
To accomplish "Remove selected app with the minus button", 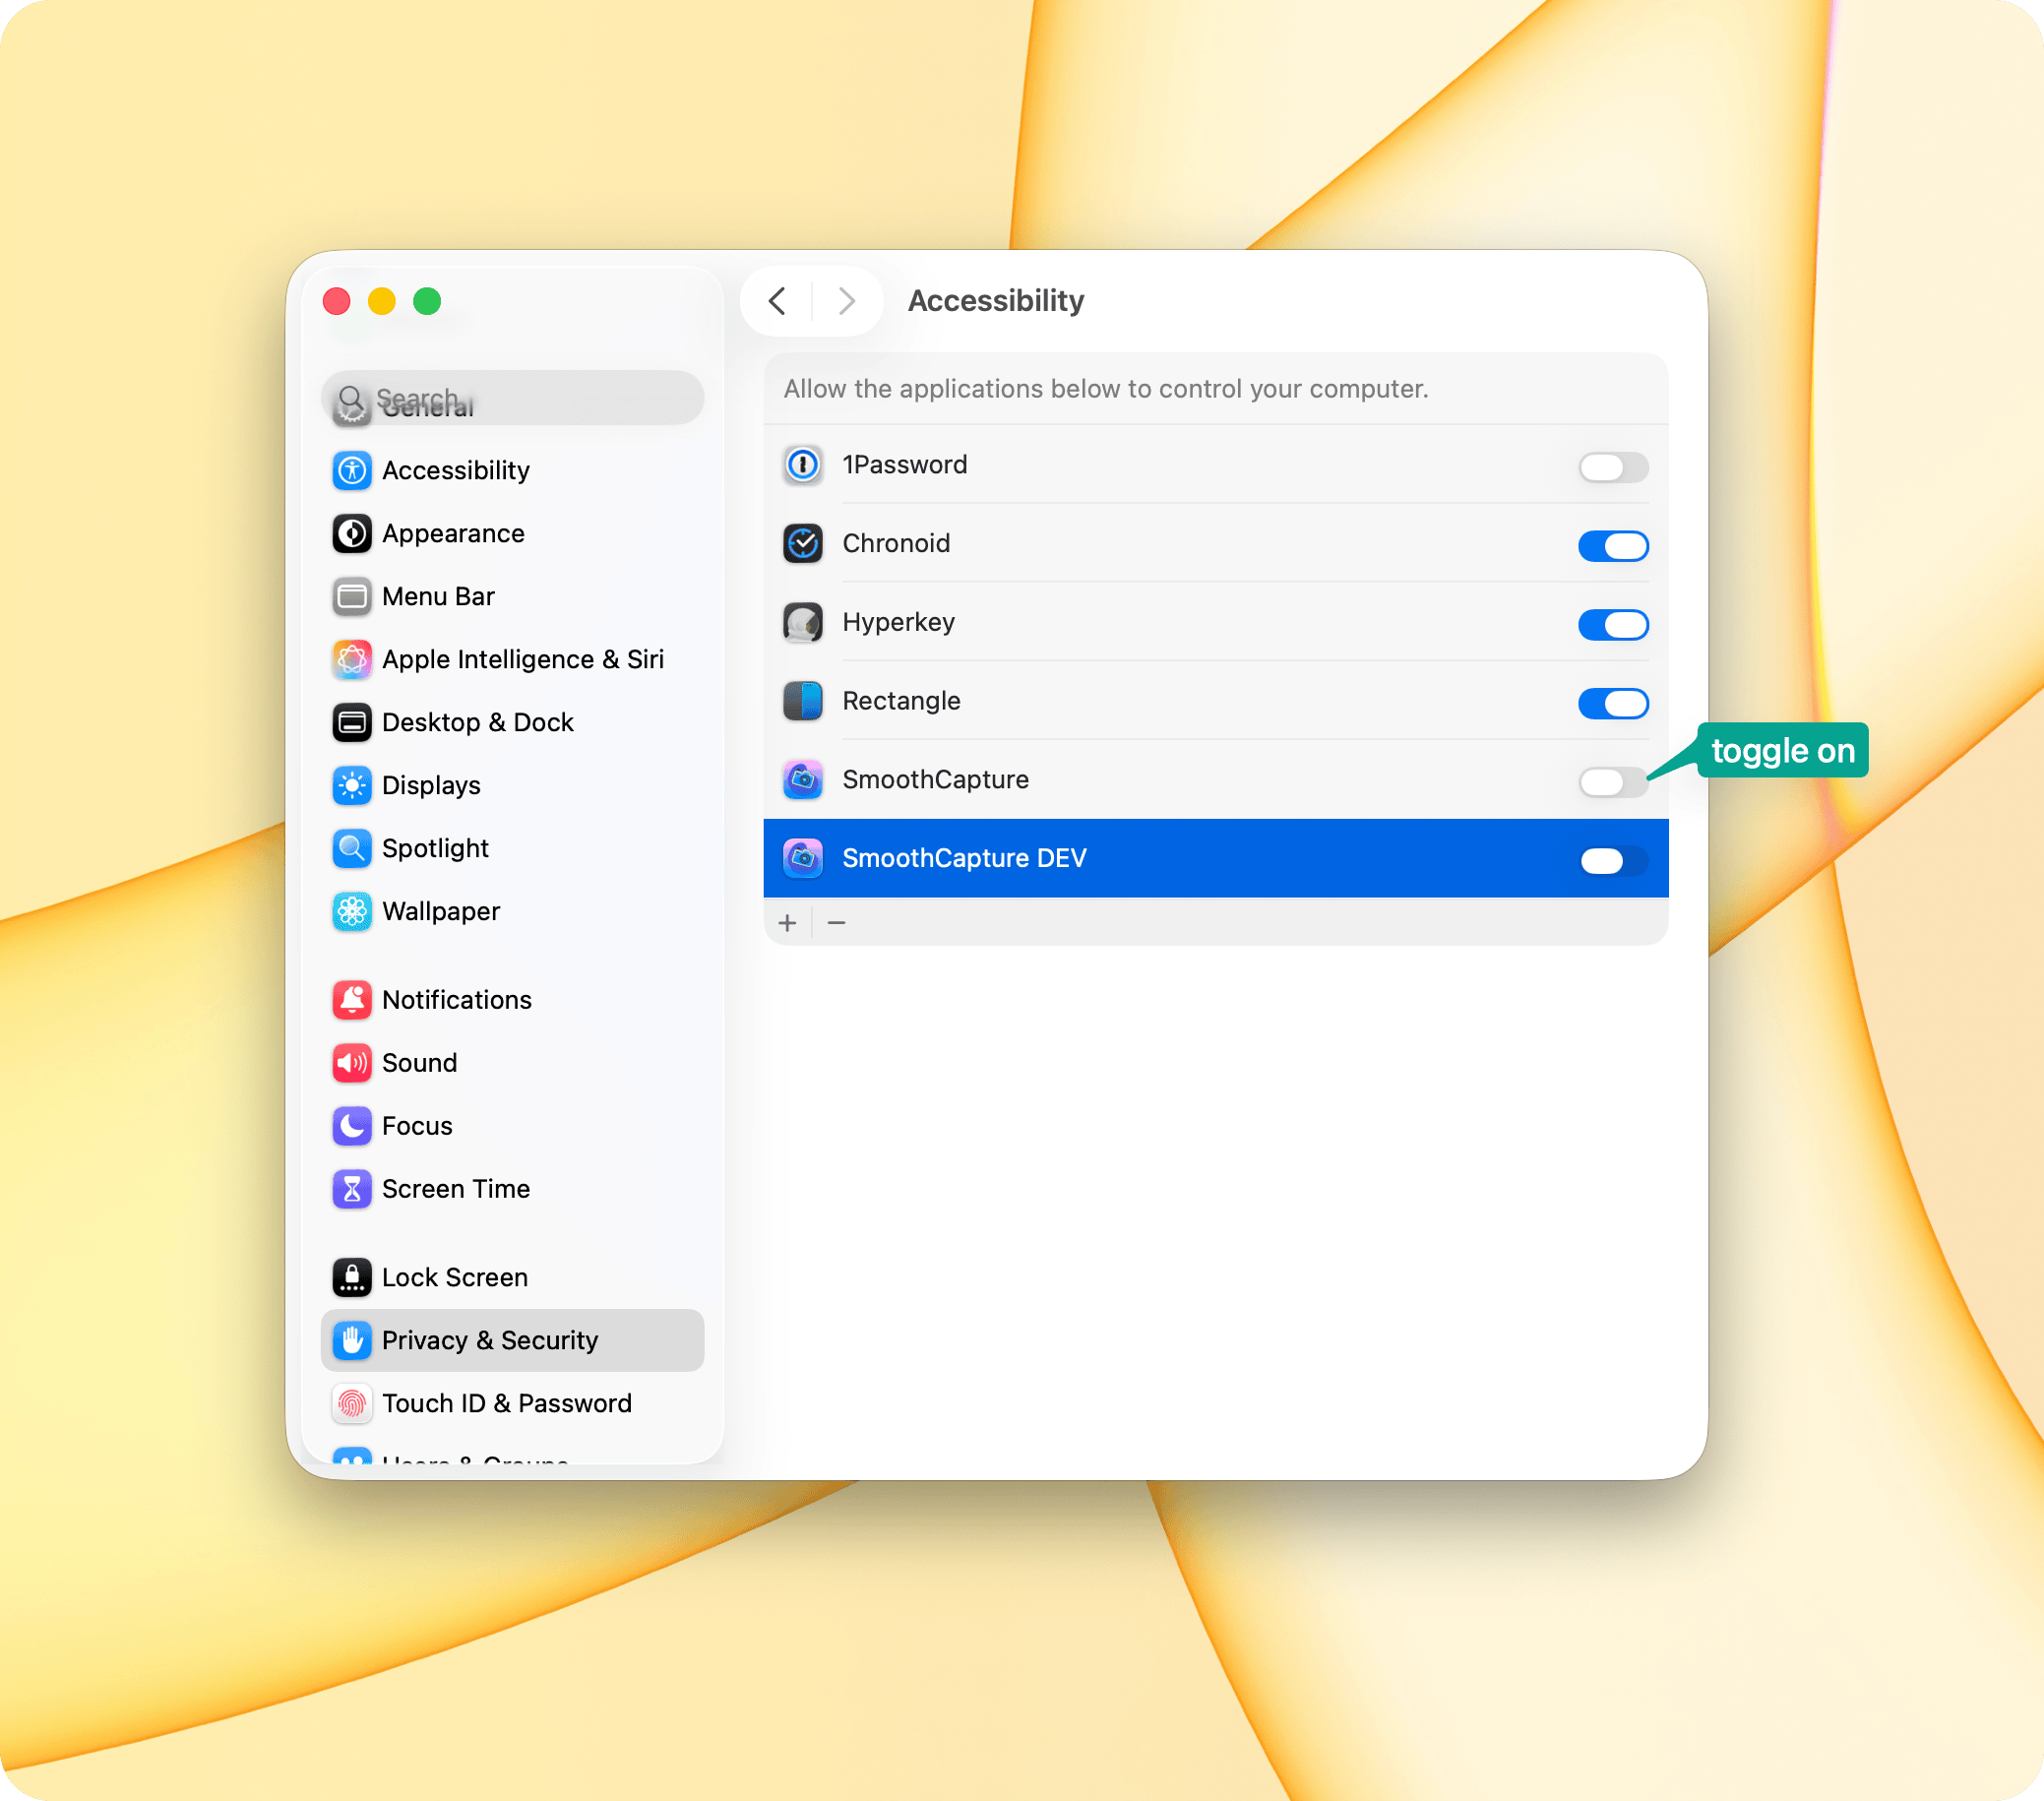I will pyautogui.click(x=837, y=923).
